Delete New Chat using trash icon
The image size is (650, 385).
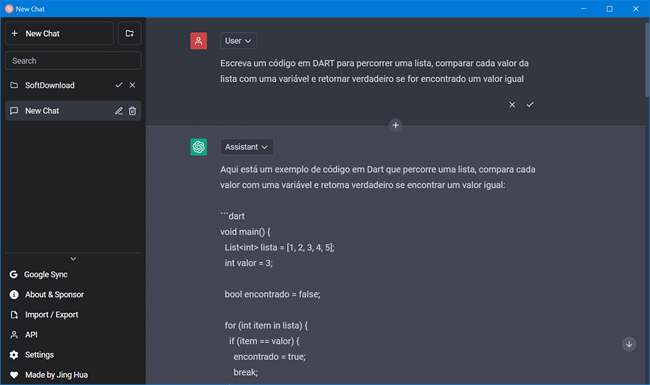[132, 111]
